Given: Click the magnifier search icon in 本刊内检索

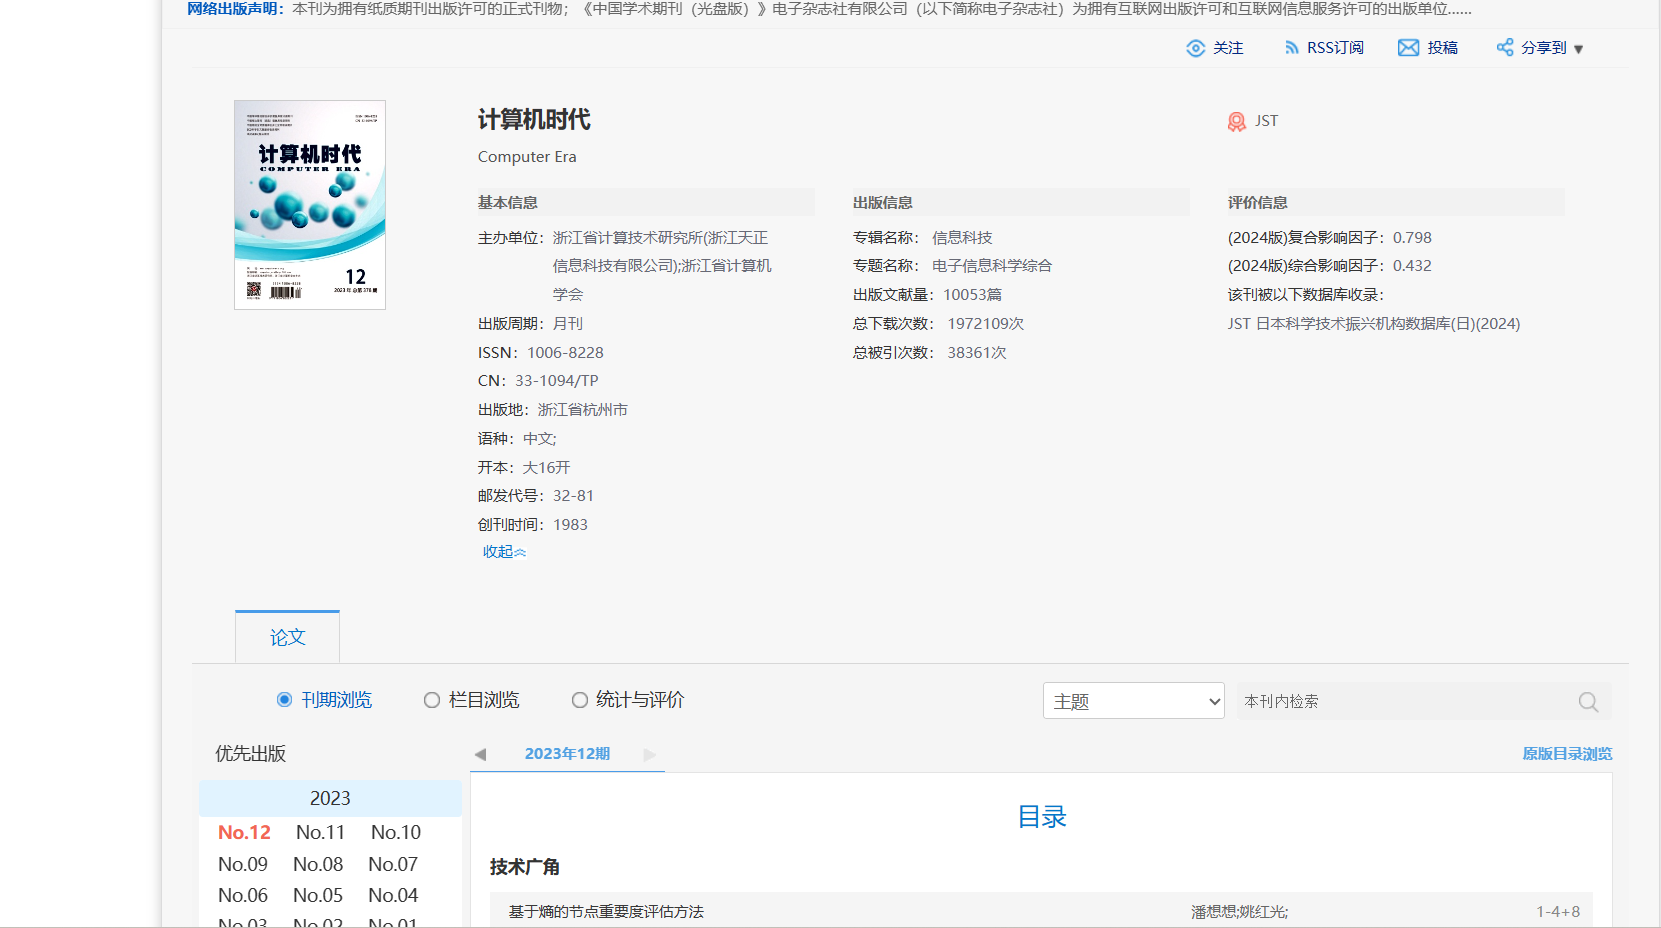Looking at the screenshot, I should point(1588,702).
